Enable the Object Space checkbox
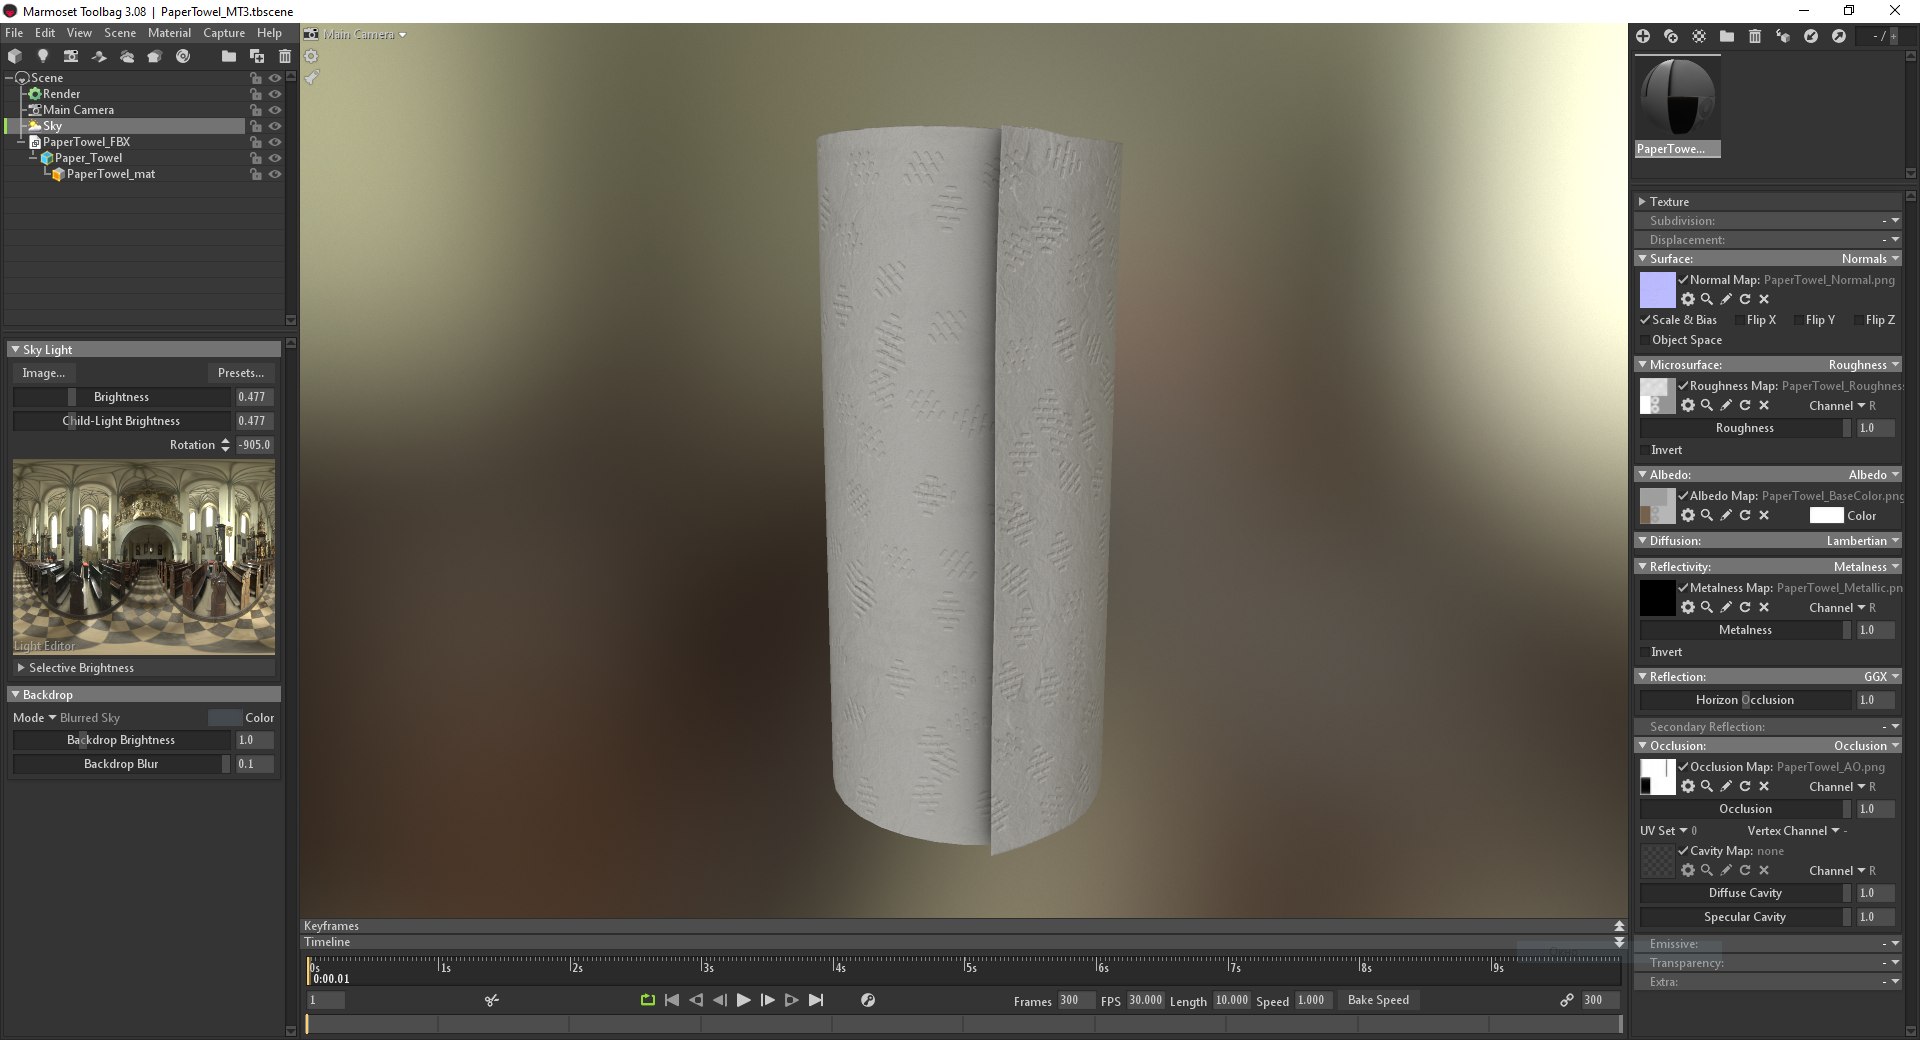Screen dimensions: 1920x1040 click(x=1645, y=340)
